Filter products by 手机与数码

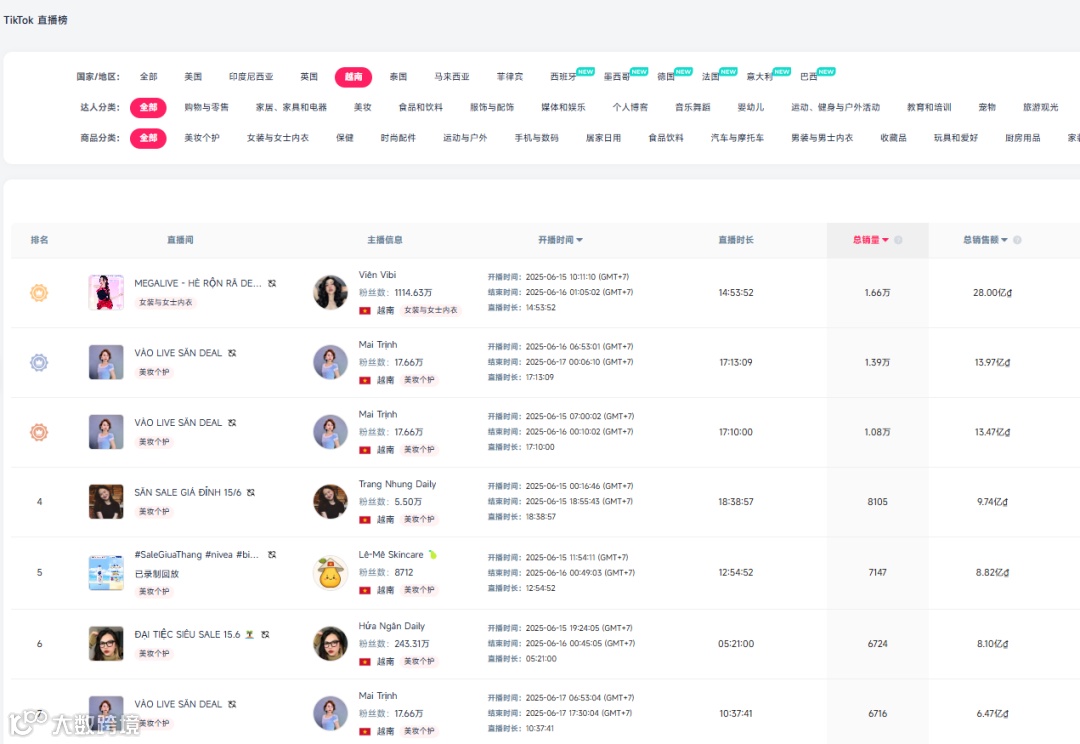click(537, 138)
